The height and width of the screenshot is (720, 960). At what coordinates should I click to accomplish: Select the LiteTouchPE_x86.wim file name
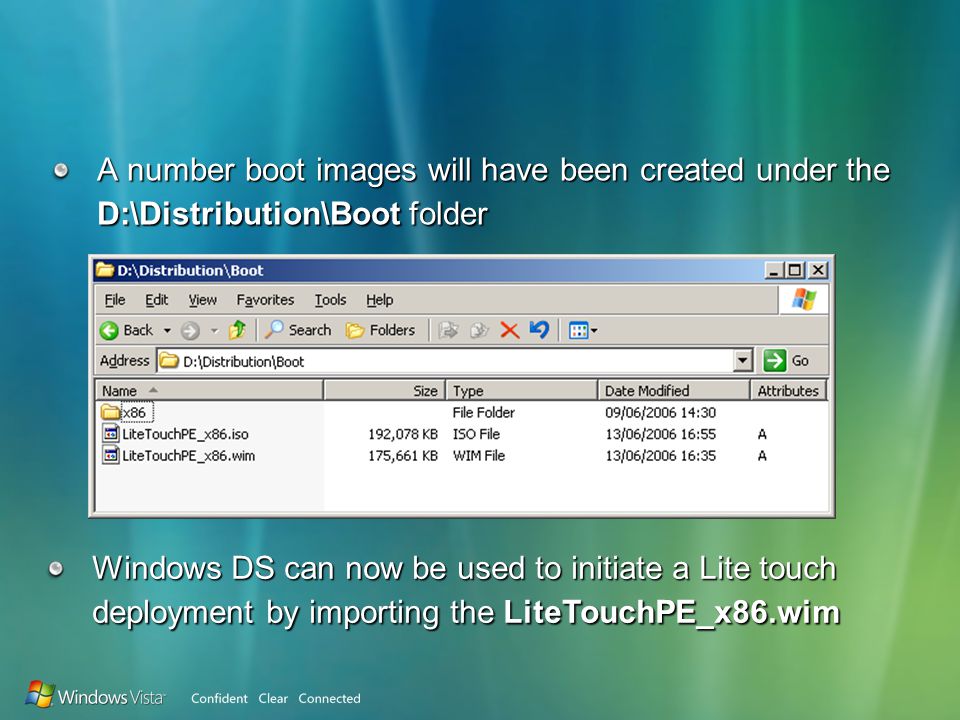coord(189,456)
